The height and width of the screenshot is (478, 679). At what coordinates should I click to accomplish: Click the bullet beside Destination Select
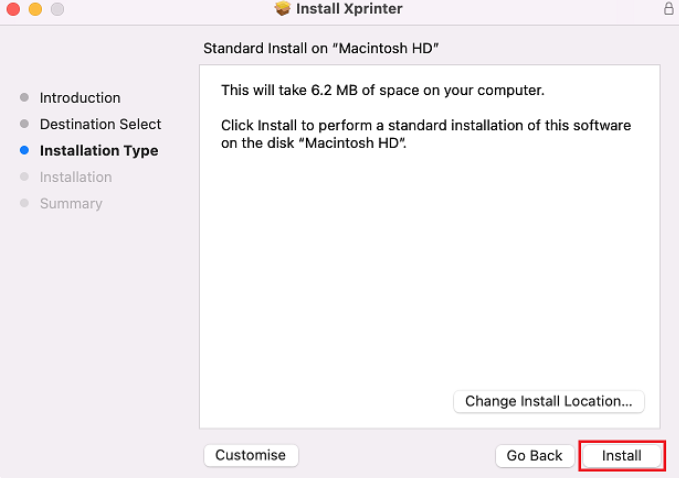[x=25, y=124]
